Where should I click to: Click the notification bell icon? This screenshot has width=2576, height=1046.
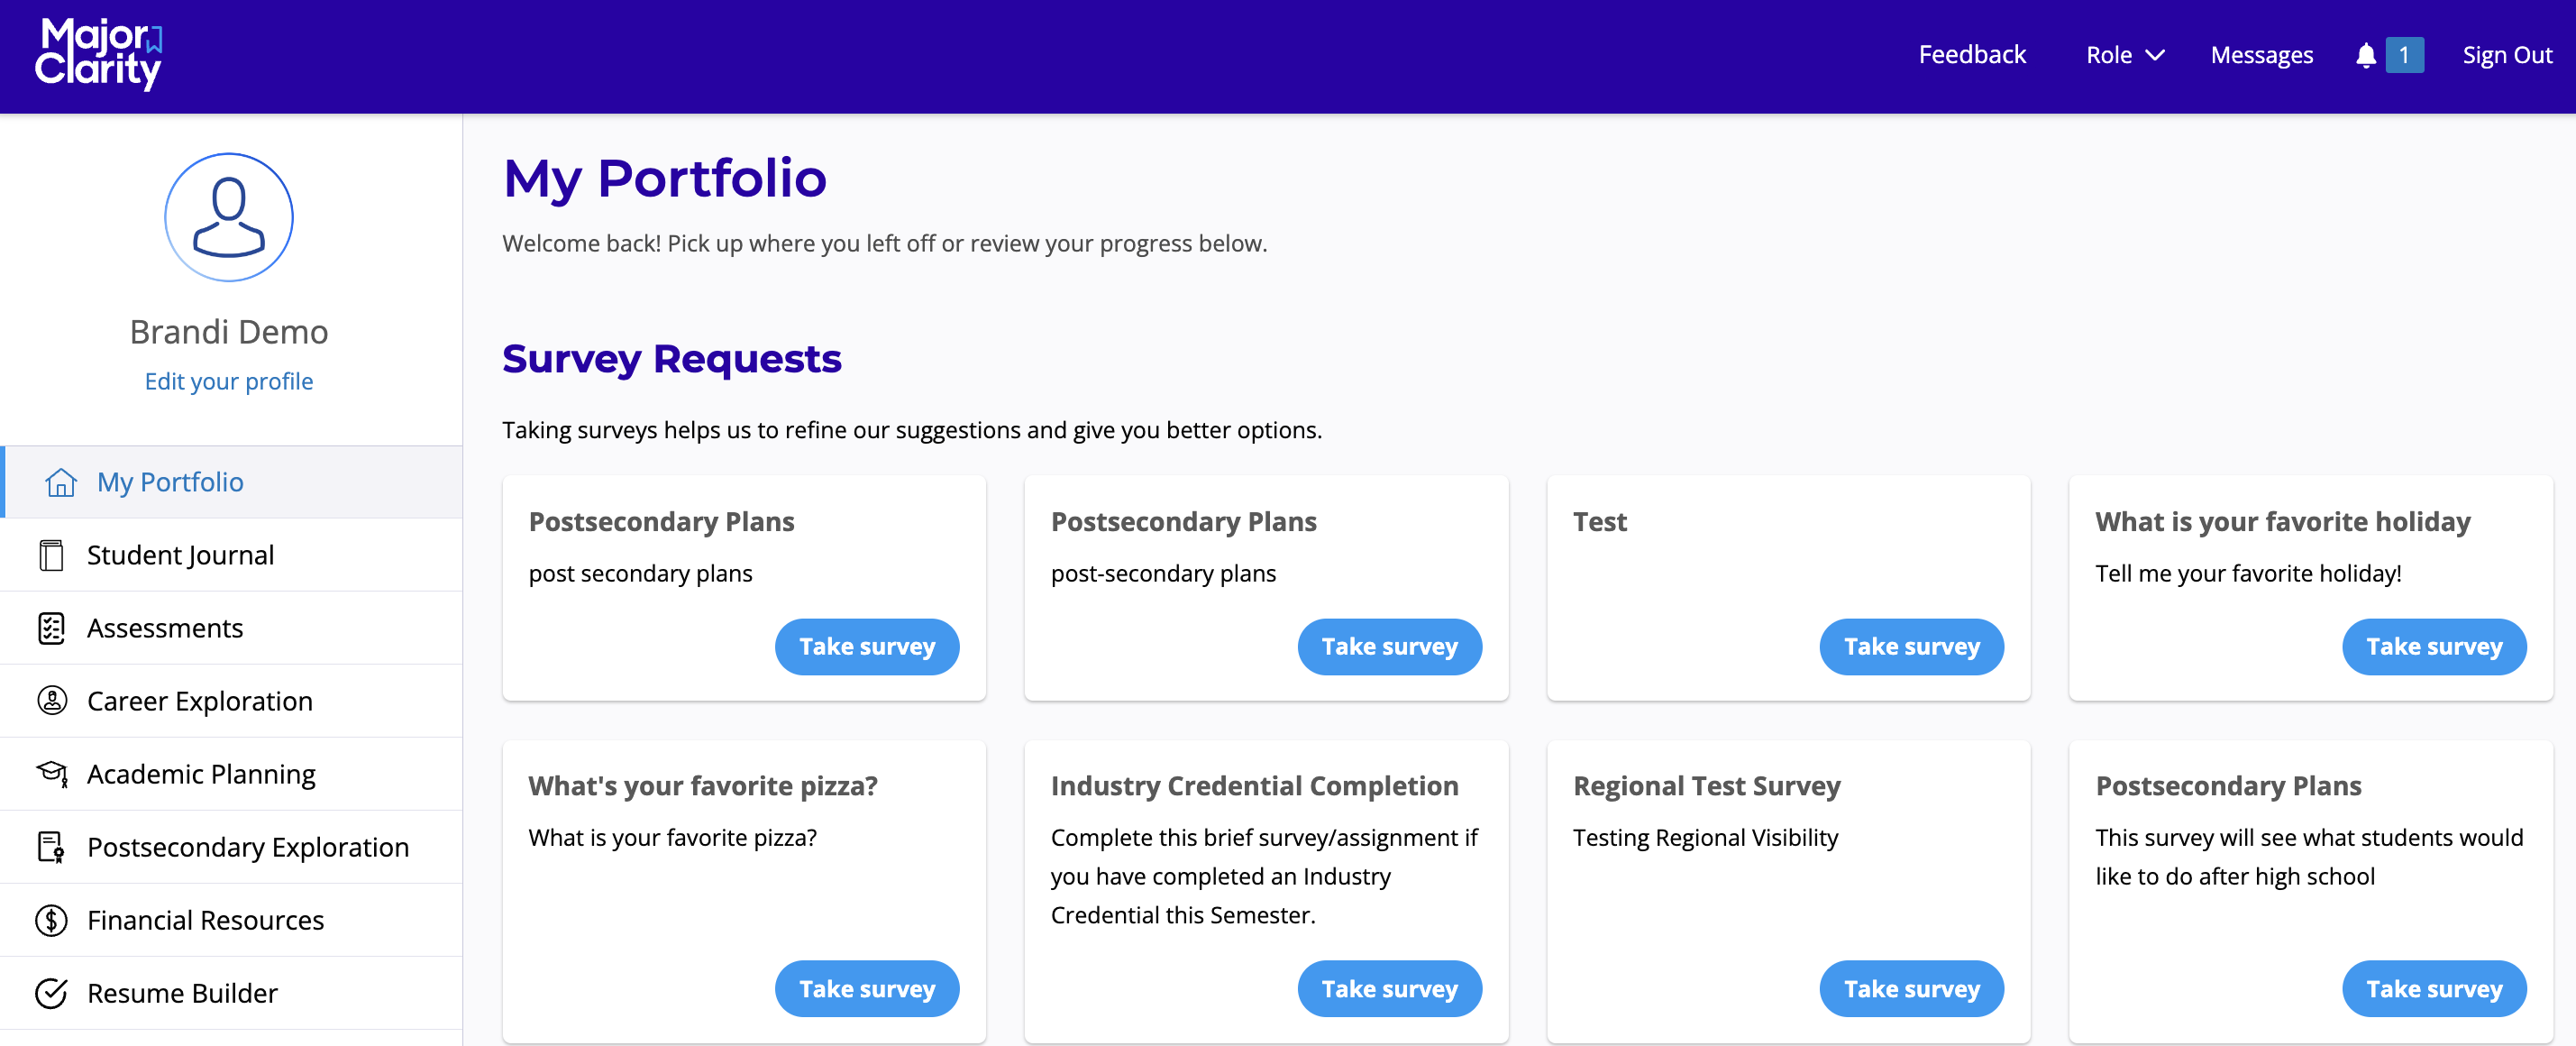click(2365, 55)
